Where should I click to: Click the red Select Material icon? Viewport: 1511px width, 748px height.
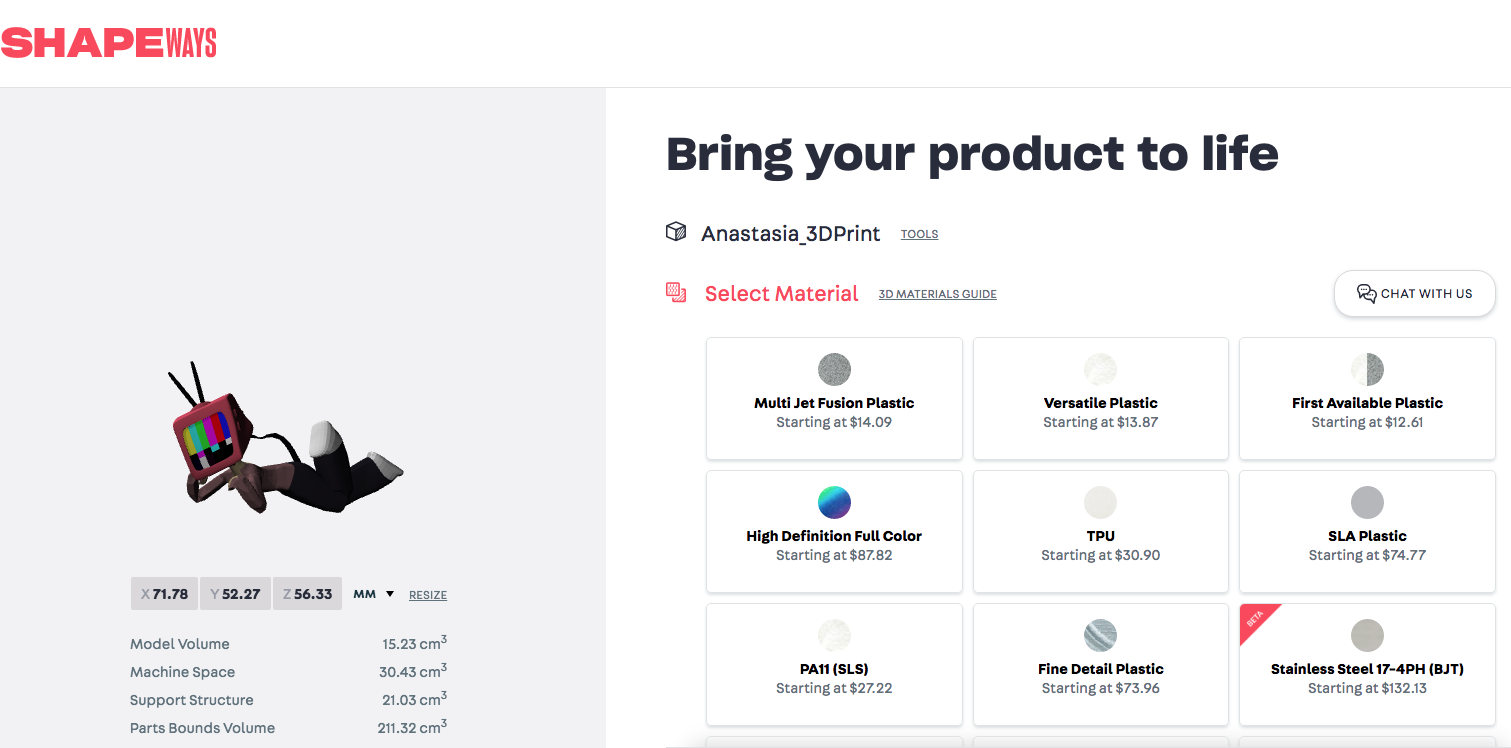point(676,292)
